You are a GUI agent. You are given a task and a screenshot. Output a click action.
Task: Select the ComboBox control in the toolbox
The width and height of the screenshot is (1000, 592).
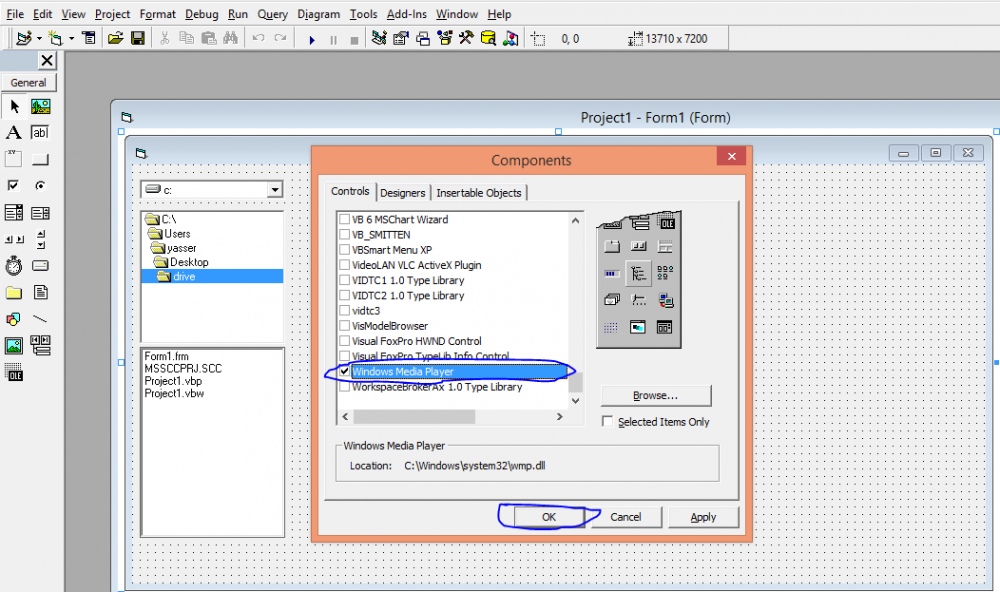pos(14,212)
